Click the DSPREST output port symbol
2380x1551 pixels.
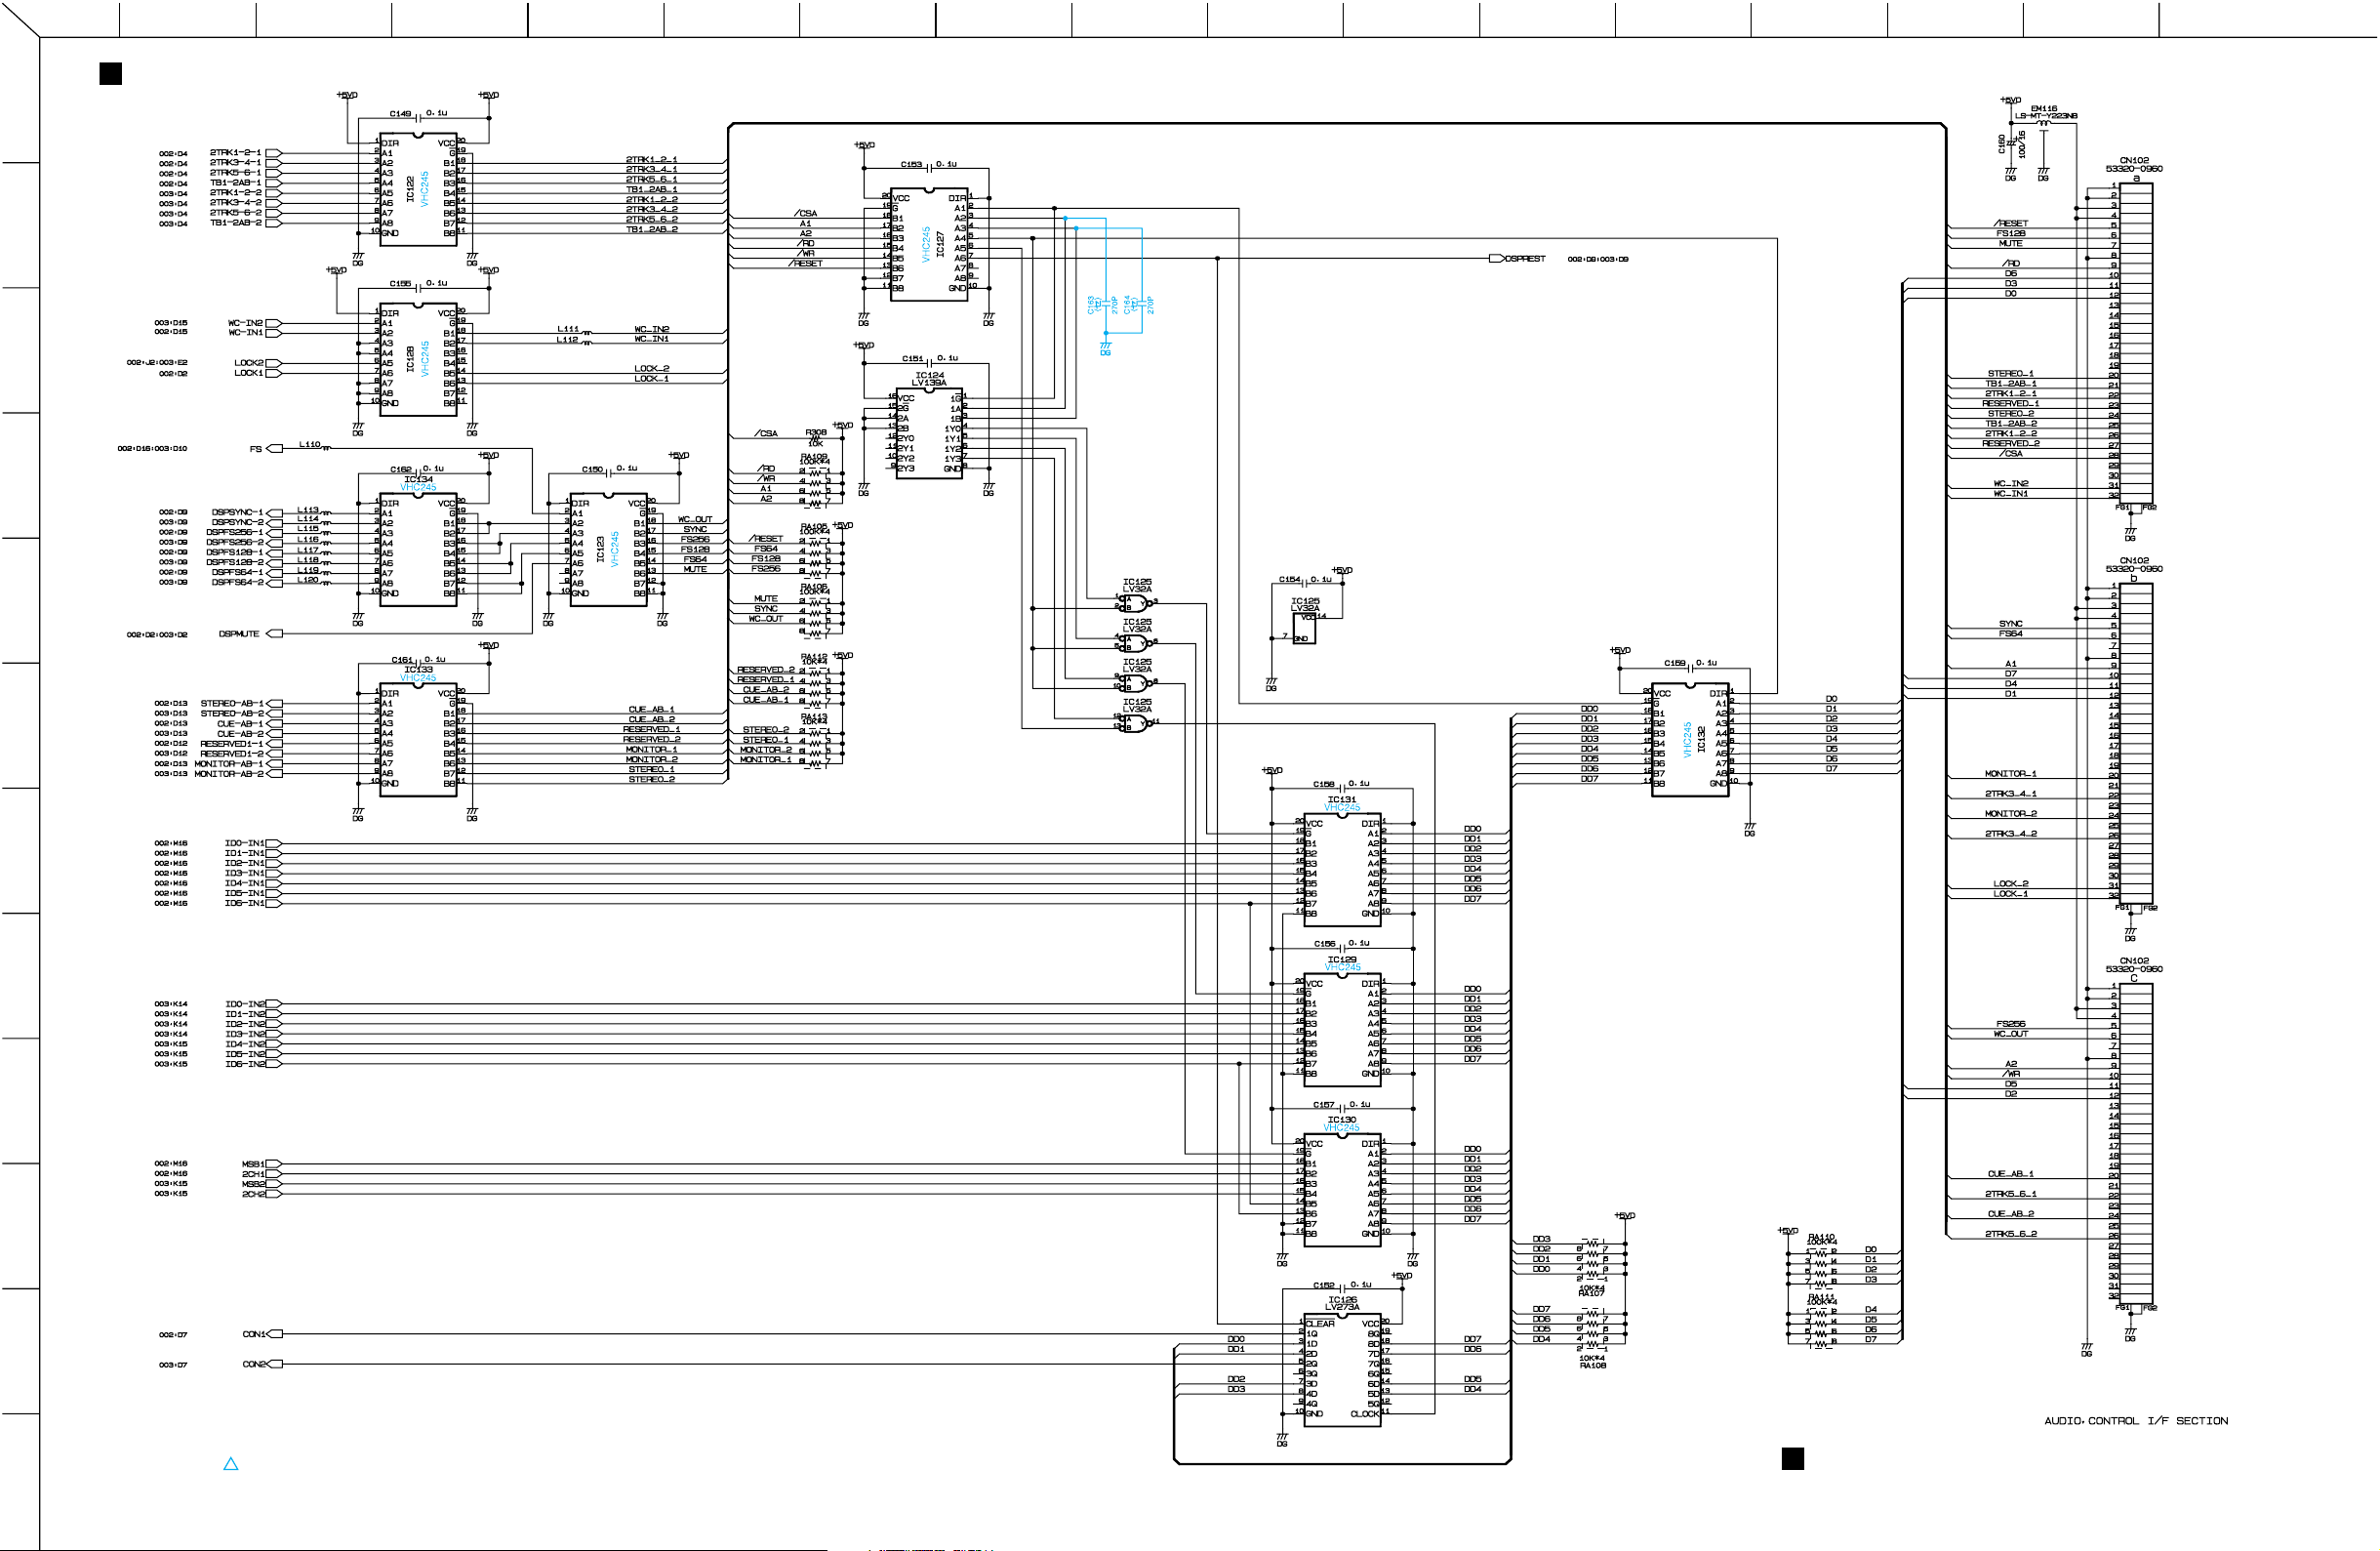(x=1496, y=259)
